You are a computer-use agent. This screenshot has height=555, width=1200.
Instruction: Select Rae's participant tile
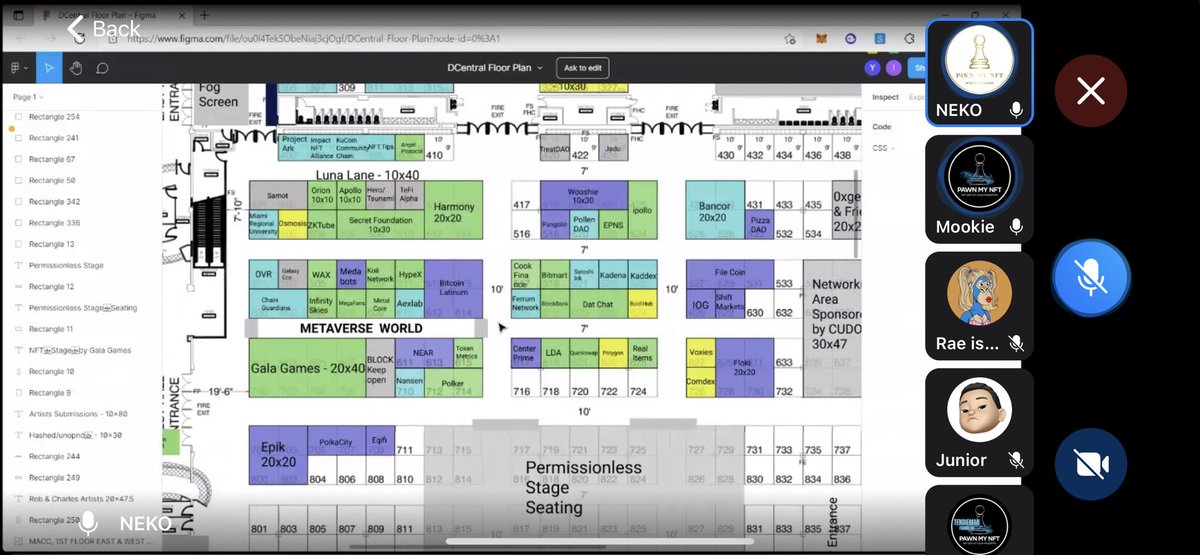[x=979, y=306]
